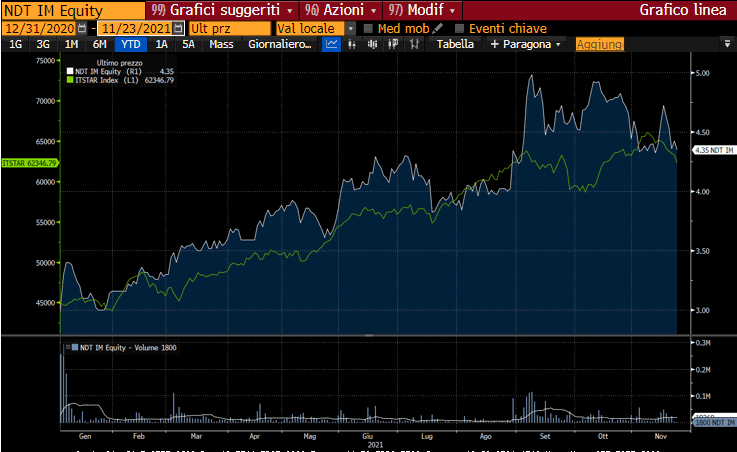
Task: Enable the Med mob checkbox
Action: click(x=368, y=29)
